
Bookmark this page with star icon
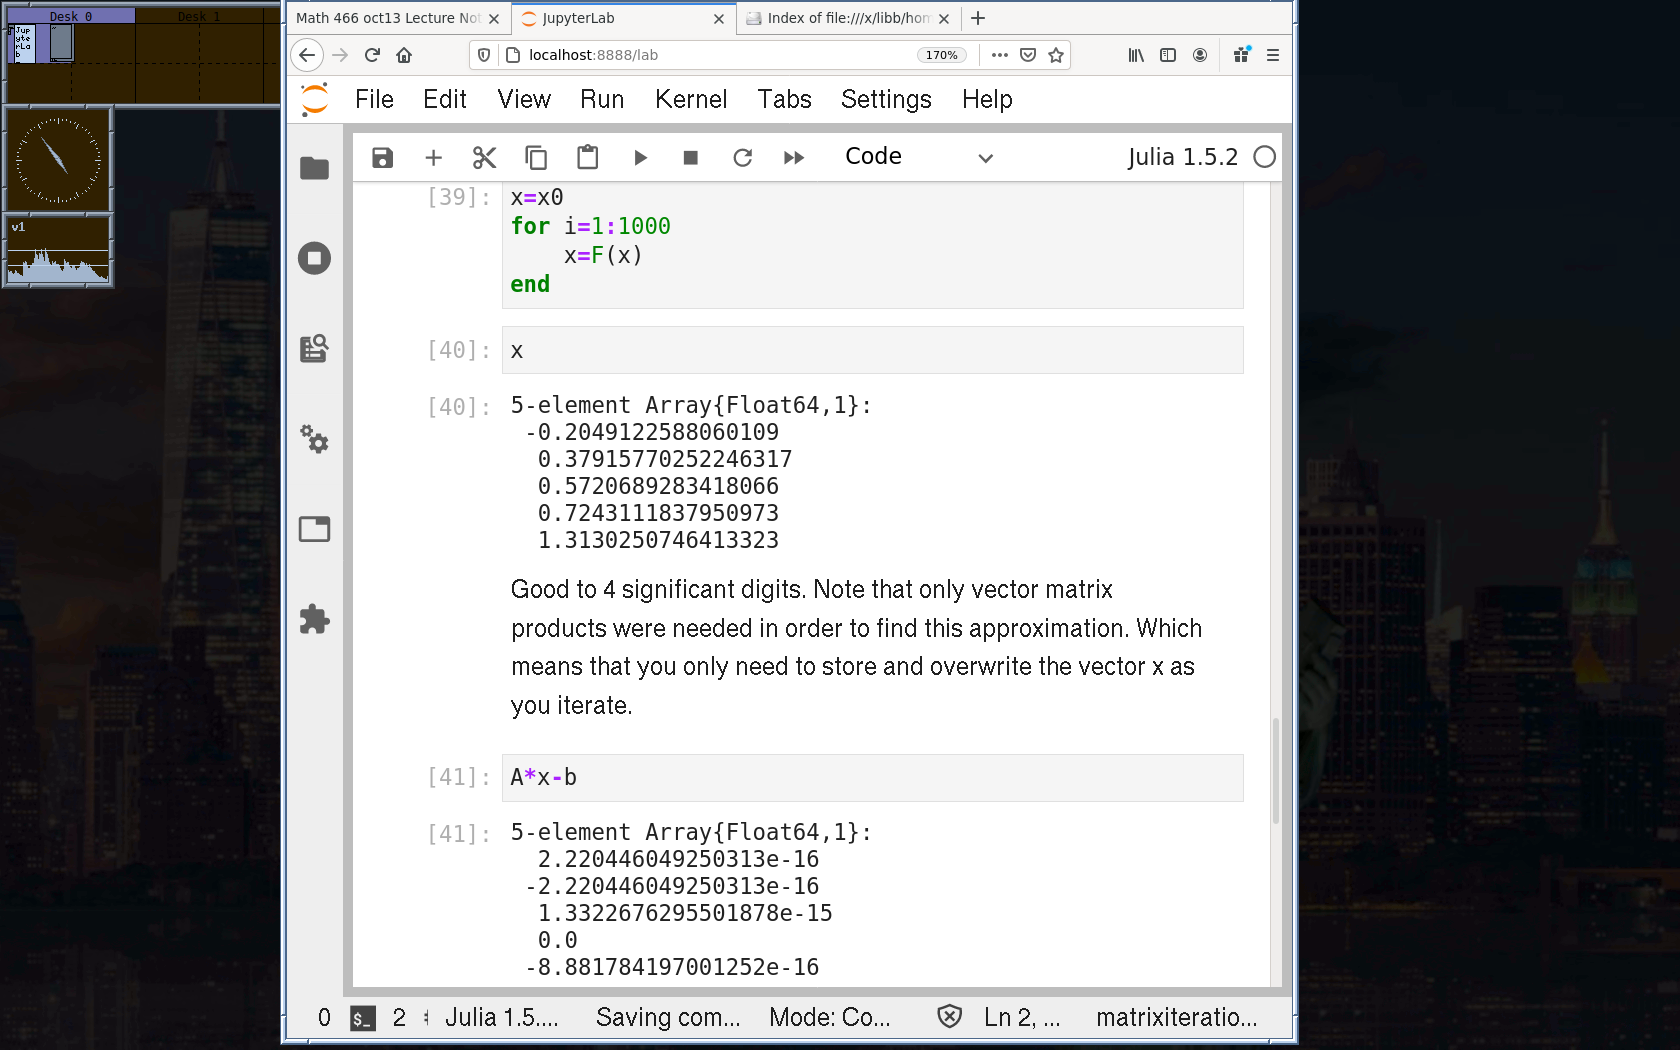[1056, 55]
